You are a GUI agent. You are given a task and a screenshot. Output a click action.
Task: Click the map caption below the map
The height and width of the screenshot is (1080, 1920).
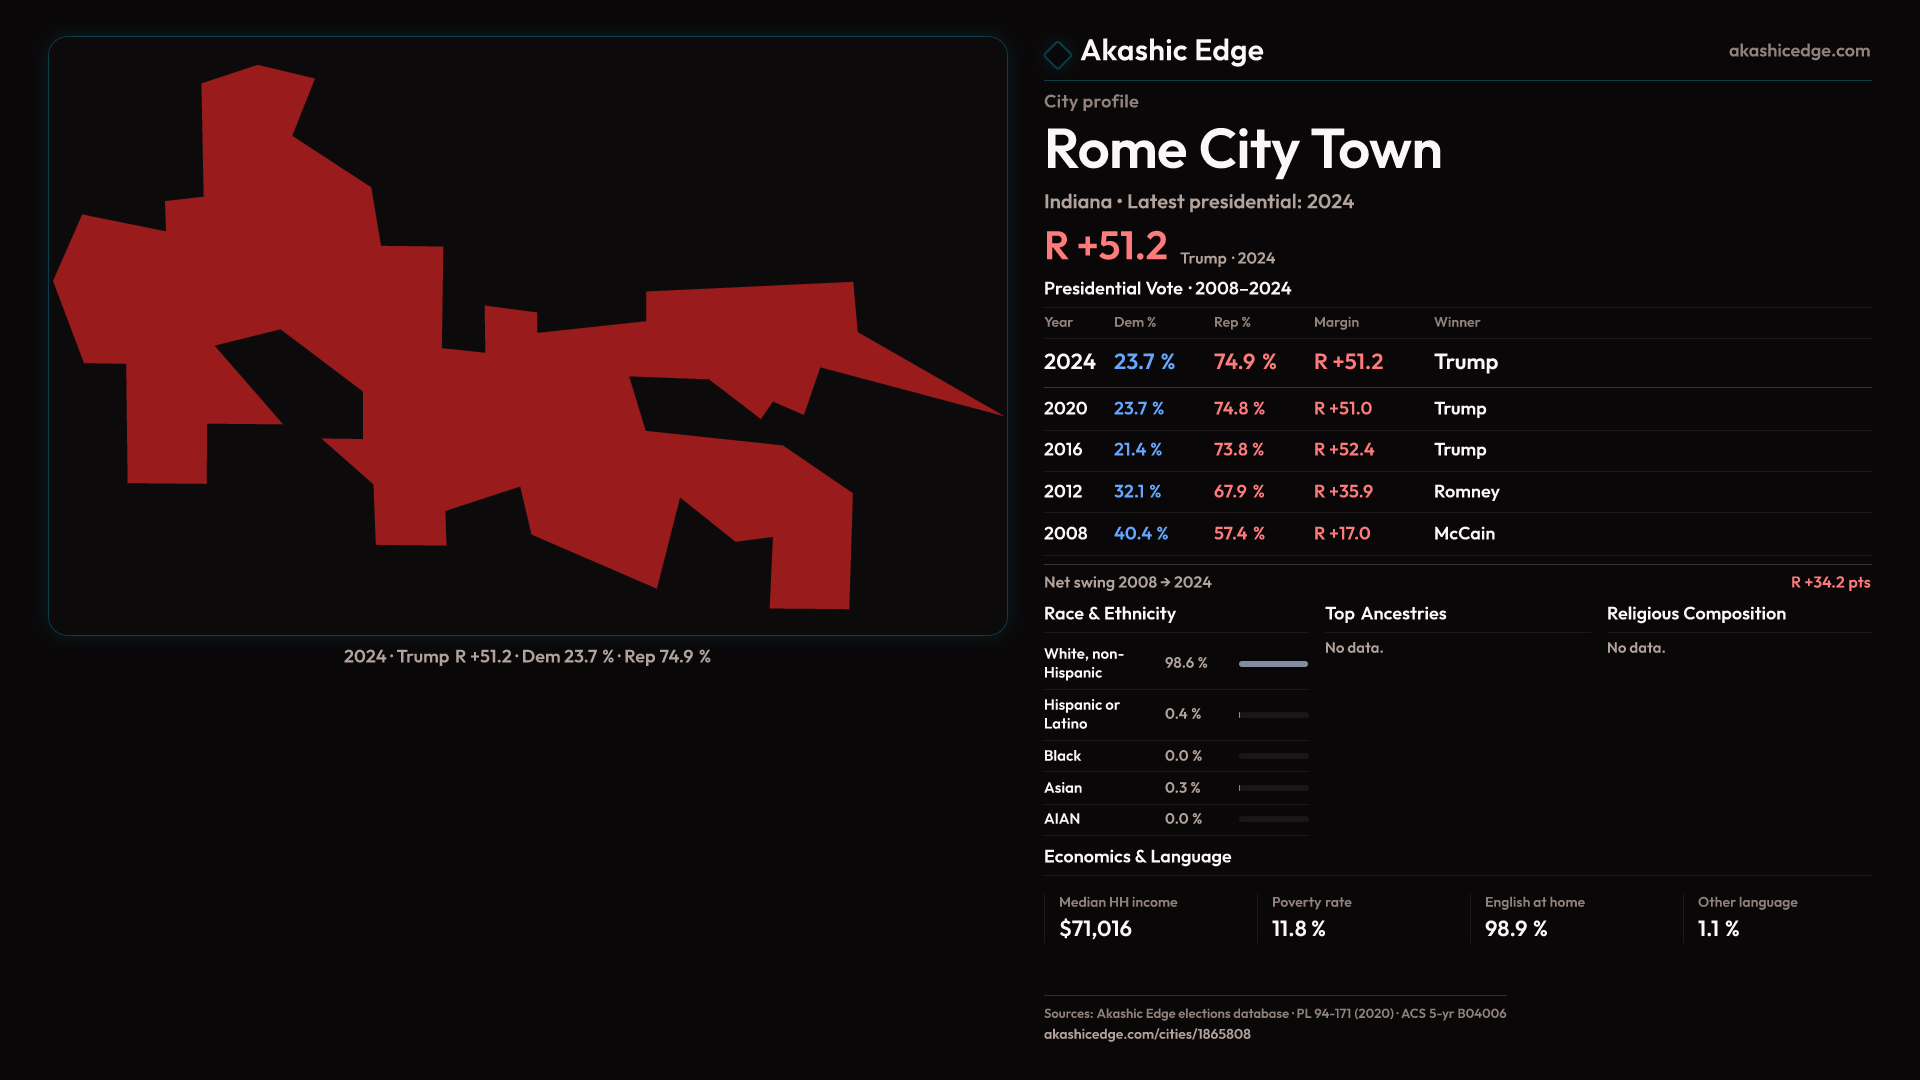[x=527, y=657]
